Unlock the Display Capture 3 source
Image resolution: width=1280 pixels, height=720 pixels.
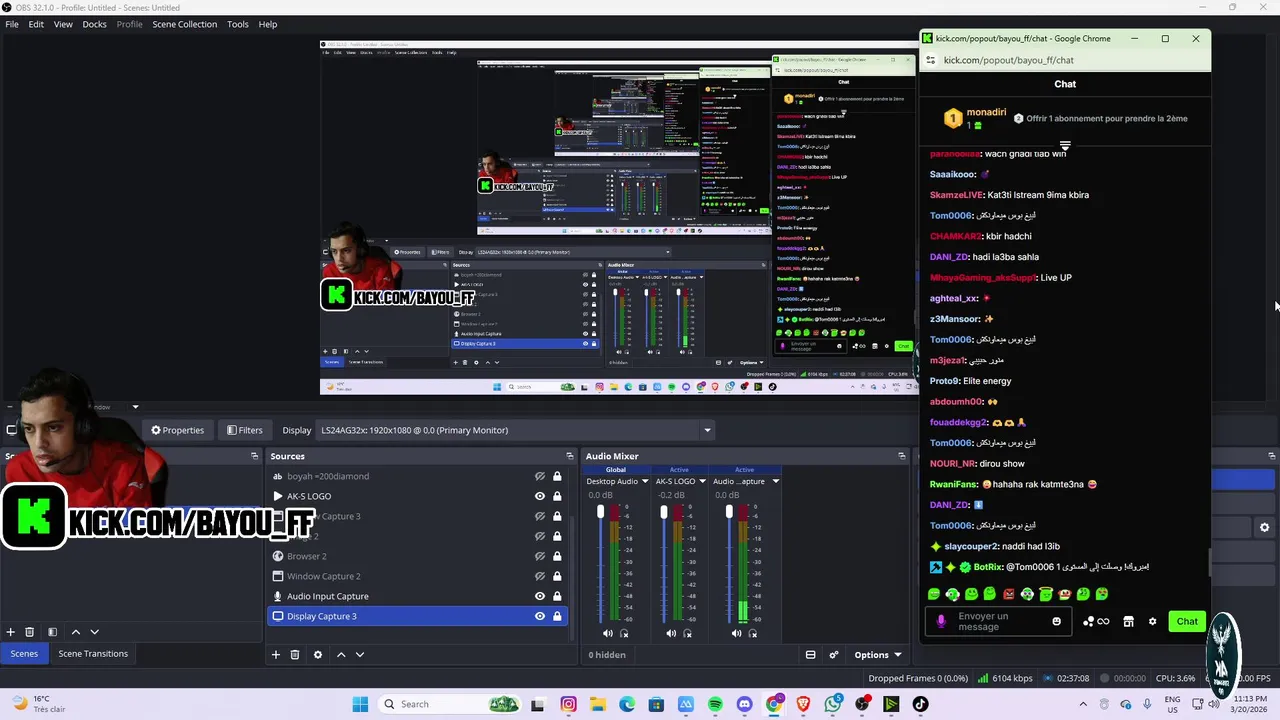[557, 616]
